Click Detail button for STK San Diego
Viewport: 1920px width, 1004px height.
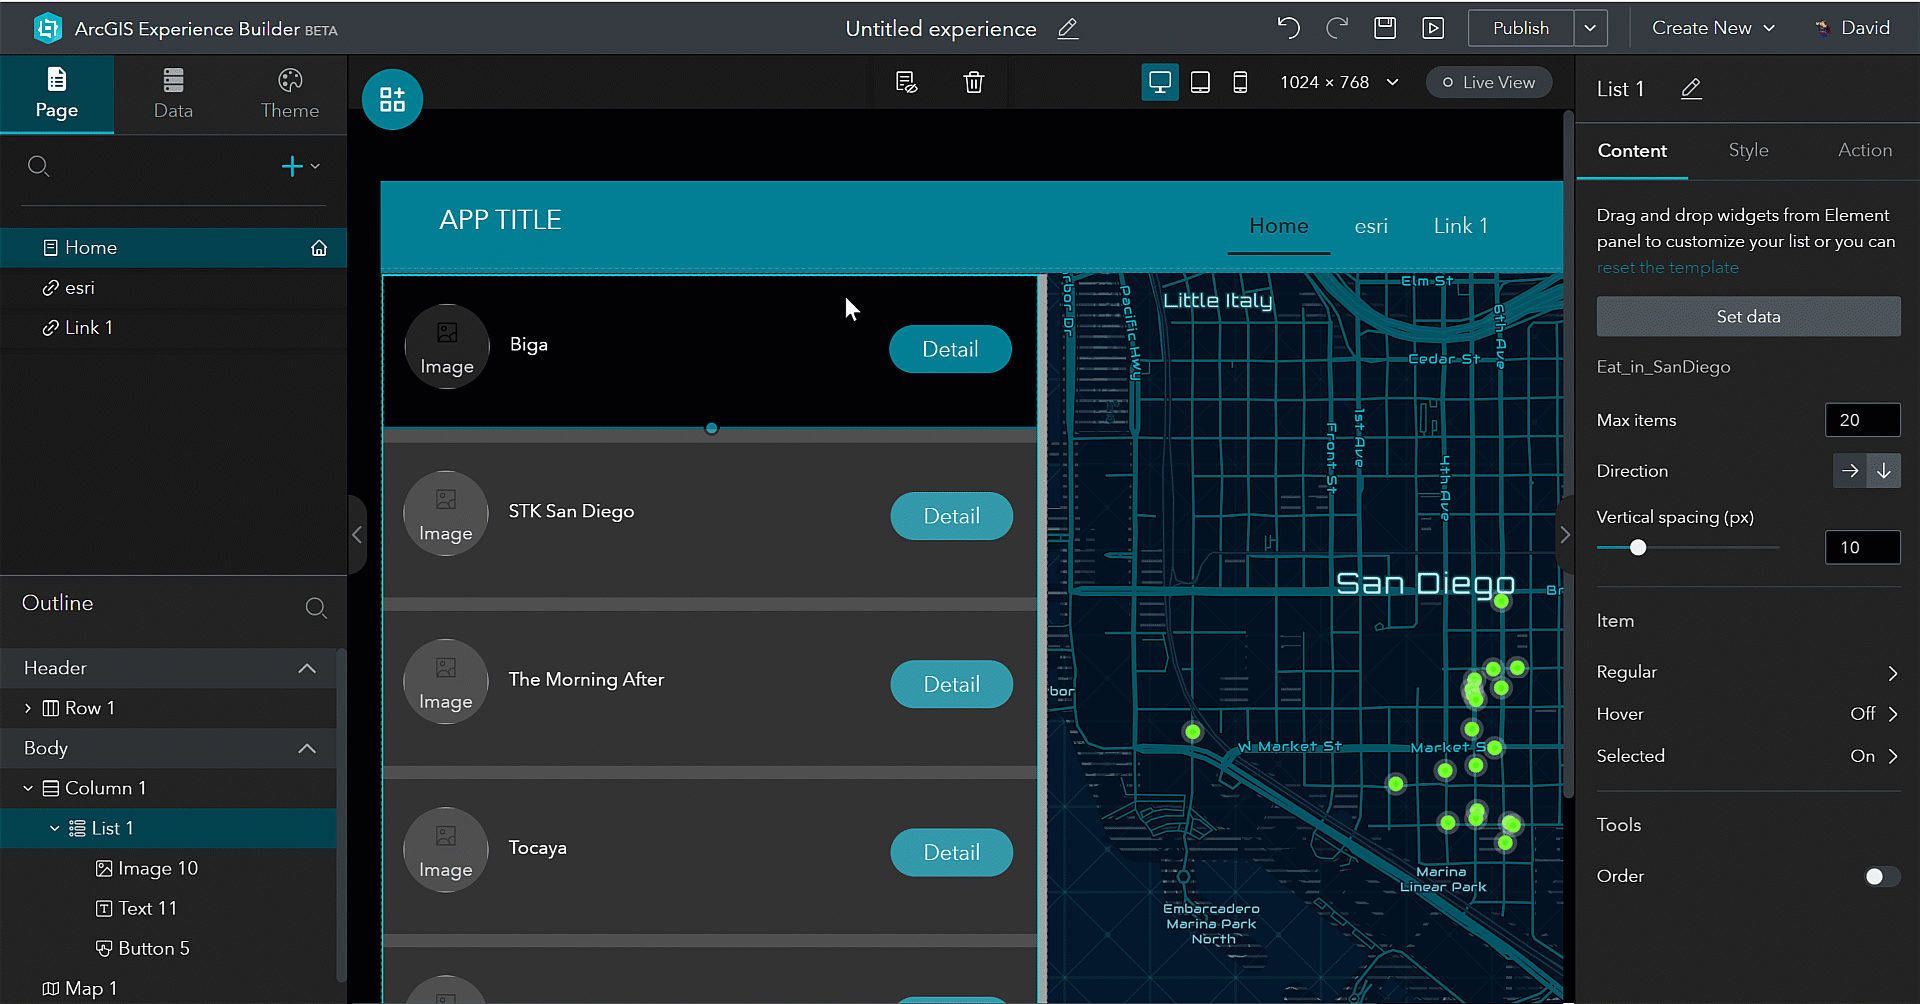coord(951,516)
